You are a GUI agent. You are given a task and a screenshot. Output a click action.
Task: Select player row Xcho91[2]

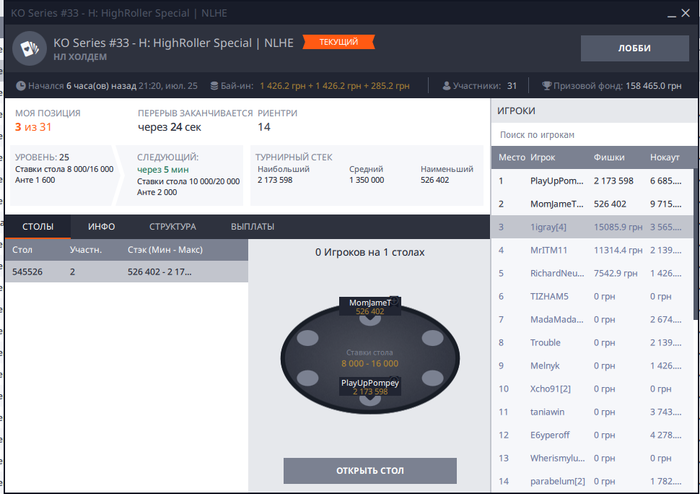pyautogui.click(x=592, y=389)
